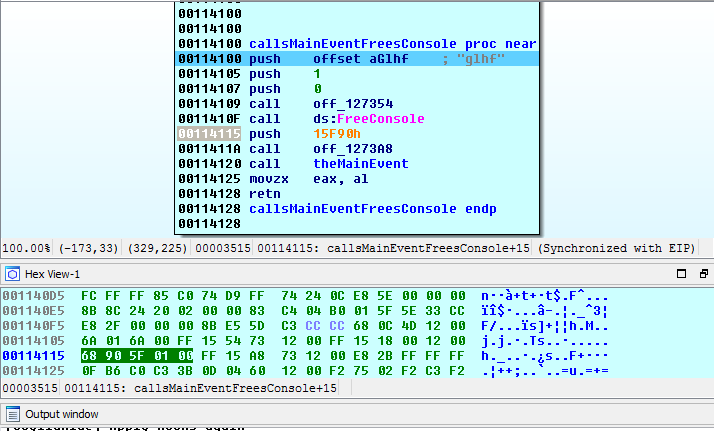The height and width of the screenshot is (431, 714).
Task: Click the 100.00% zoom status field
Action: point(26,248)
